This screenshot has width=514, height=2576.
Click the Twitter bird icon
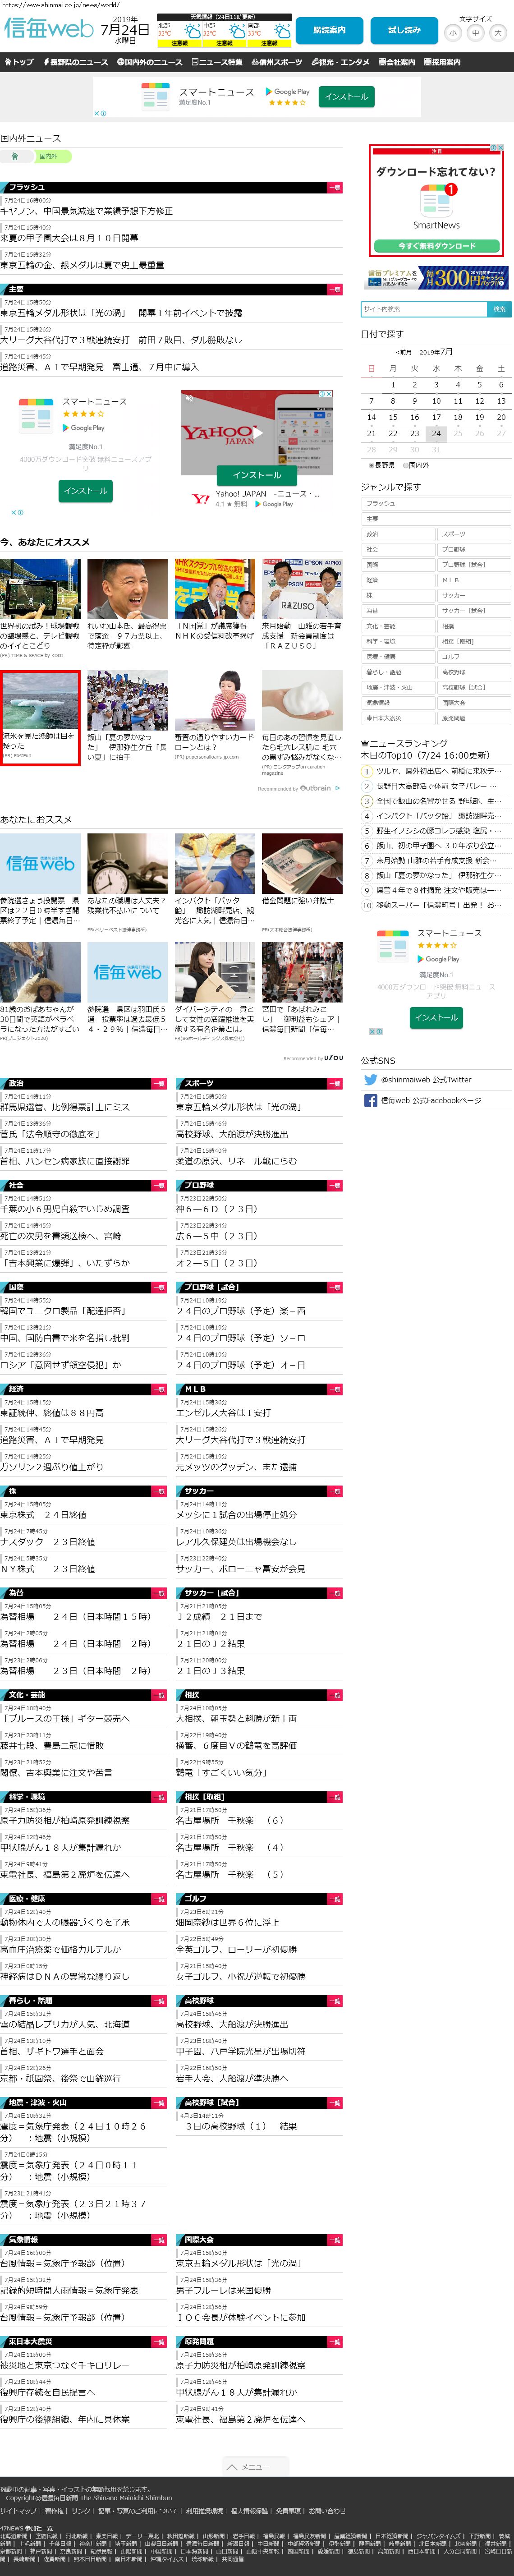point(371,1080)
